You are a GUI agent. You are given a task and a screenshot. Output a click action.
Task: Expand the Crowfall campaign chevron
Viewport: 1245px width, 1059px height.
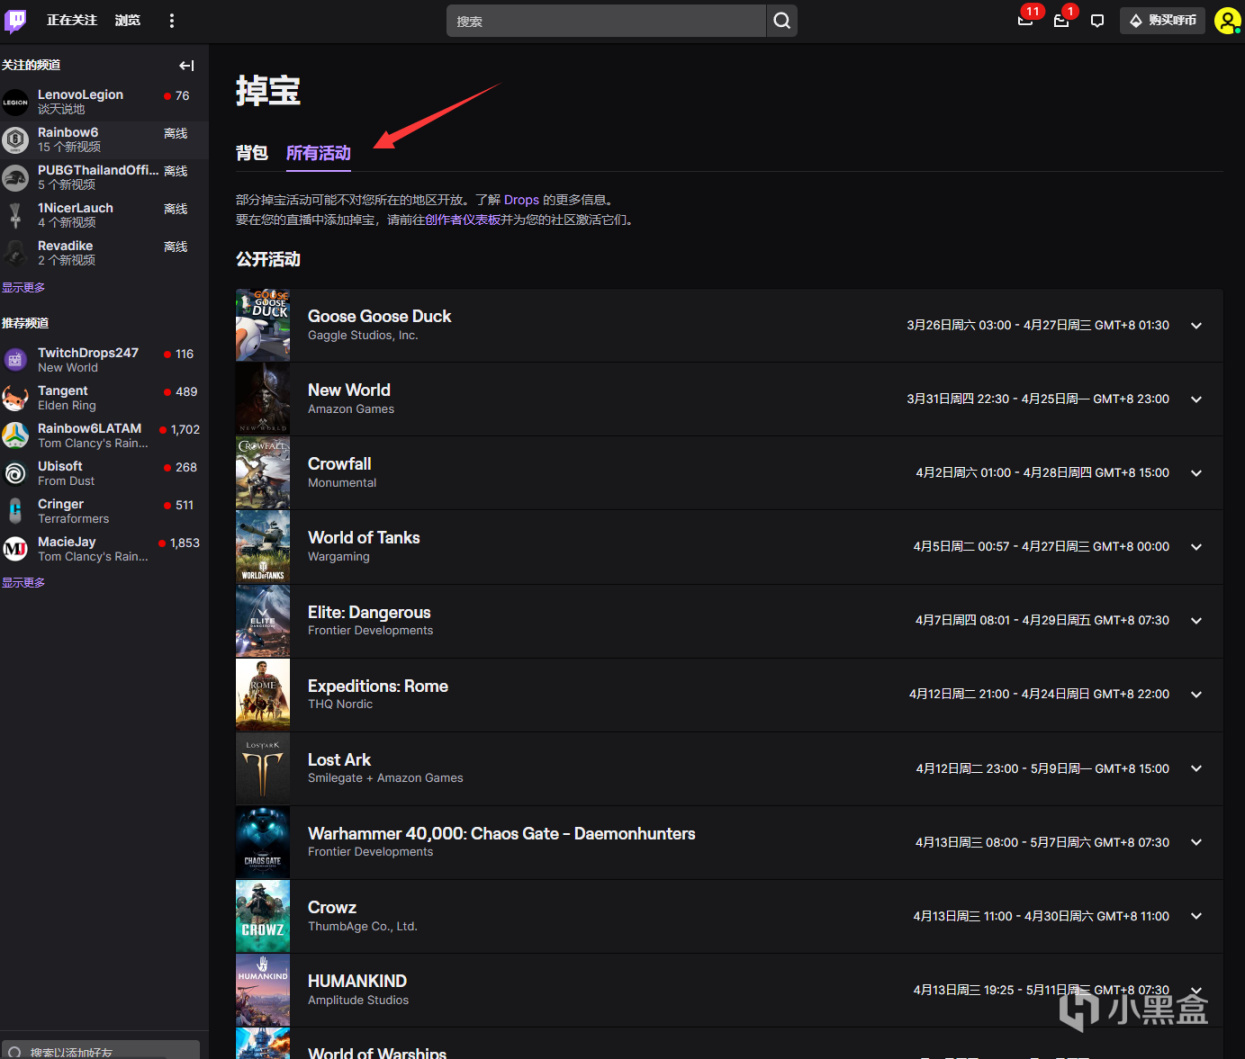[x=1196, y=473]
